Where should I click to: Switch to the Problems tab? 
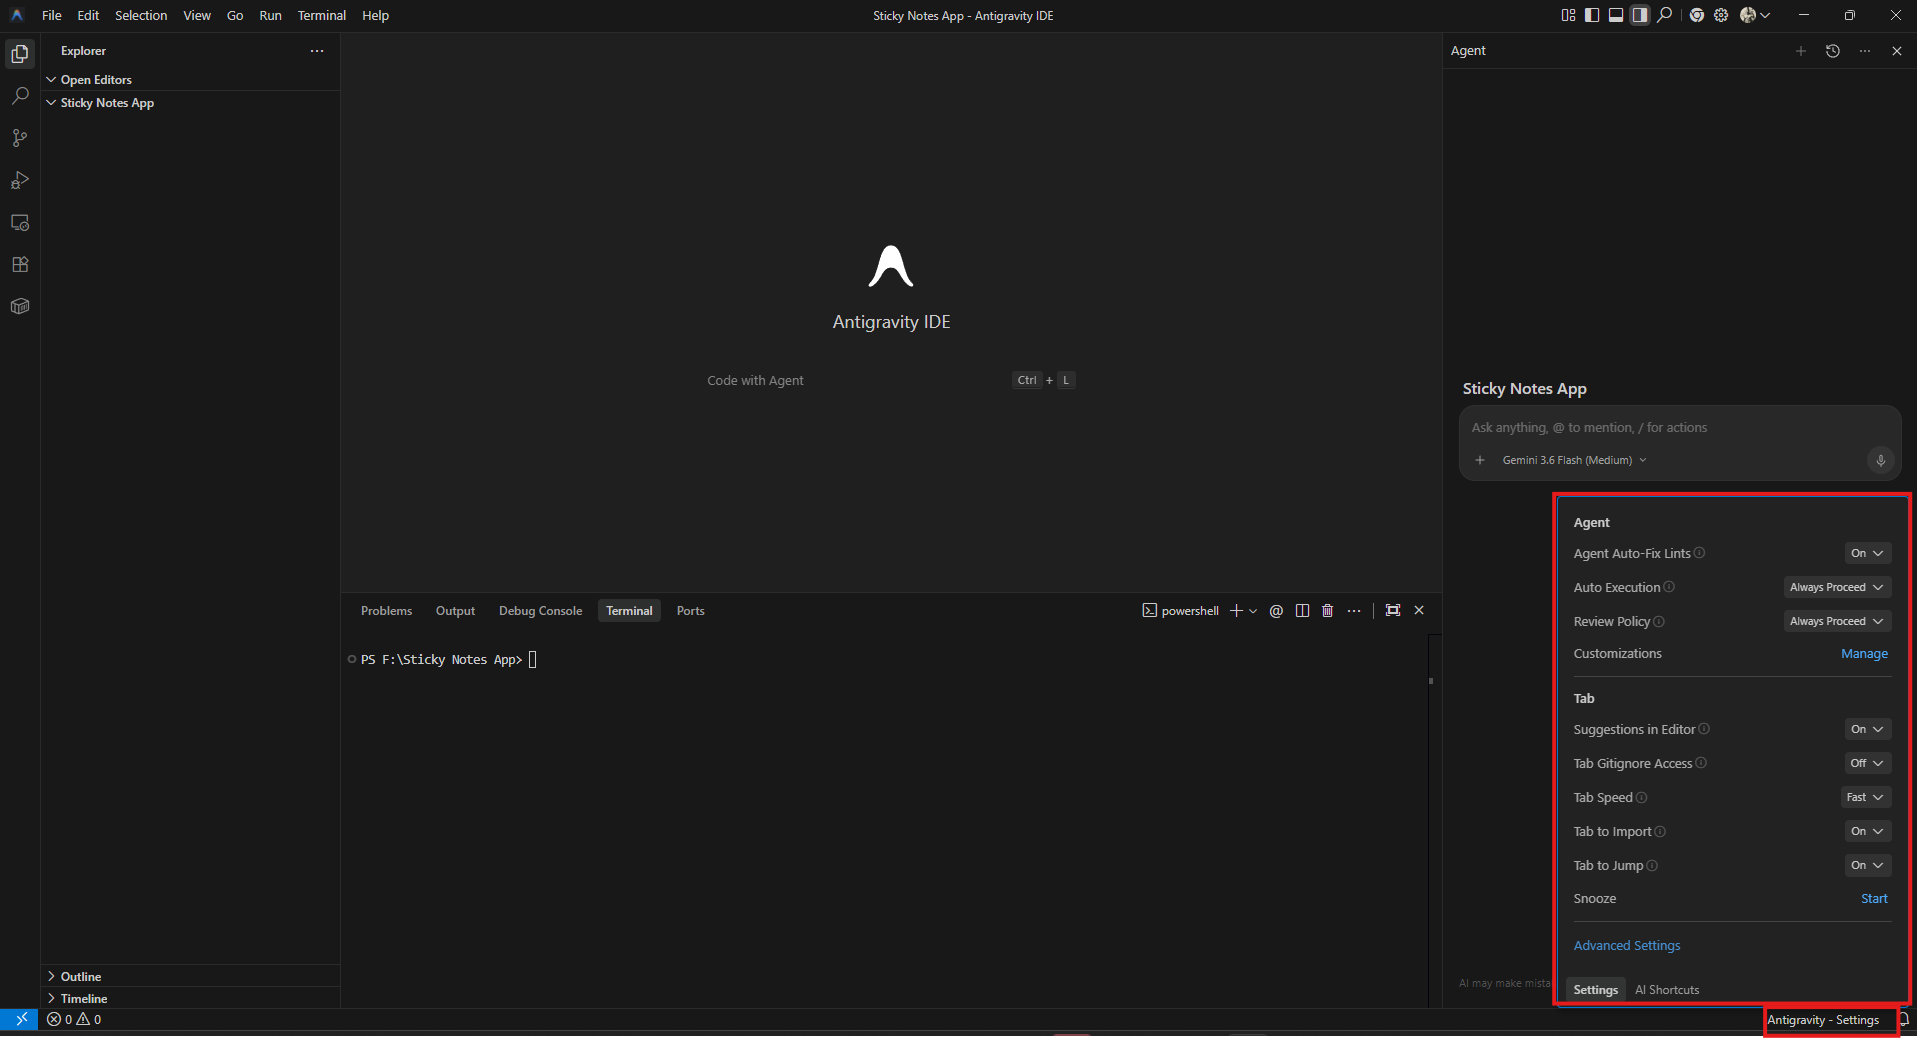386,611
